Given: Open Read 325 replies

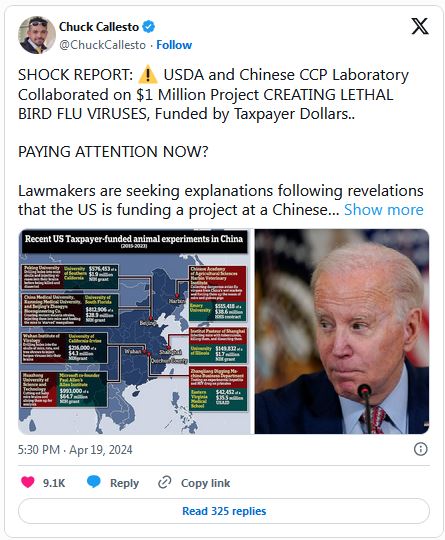Looking at the screenshot, I should 224,511.
